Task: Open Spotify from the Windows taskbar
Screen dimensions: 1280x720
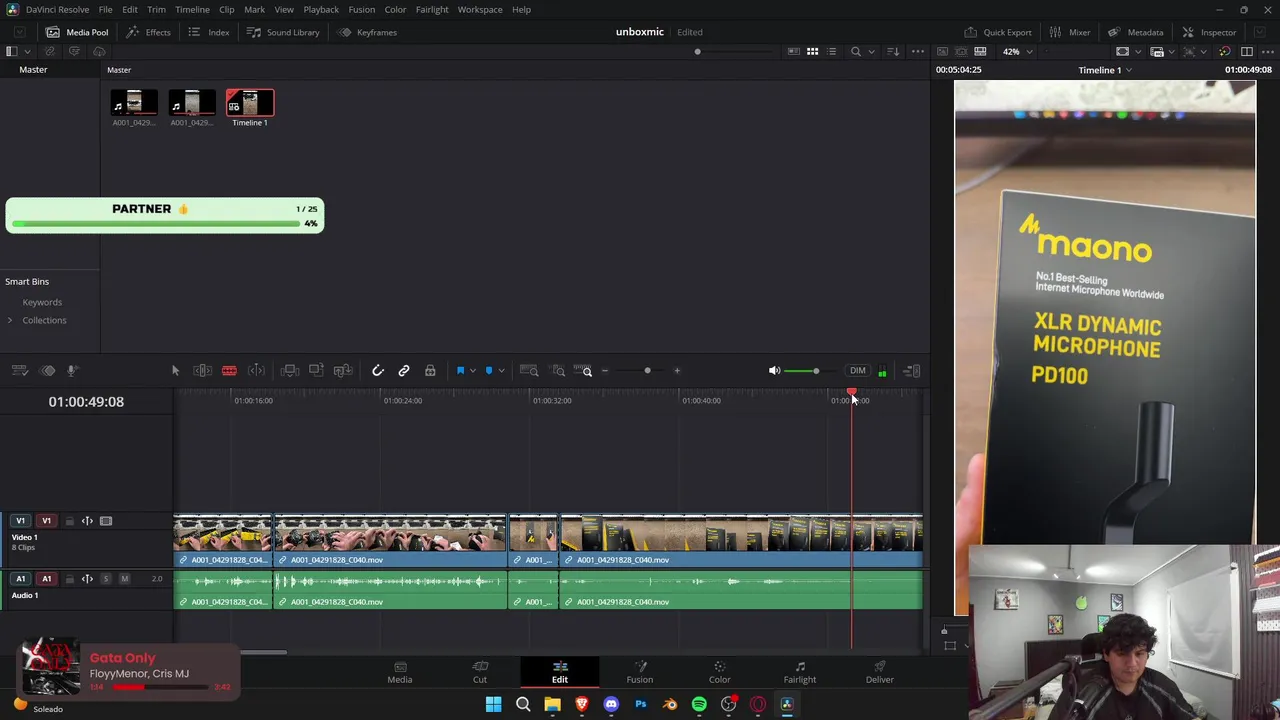Action: [x=699, y=704]
